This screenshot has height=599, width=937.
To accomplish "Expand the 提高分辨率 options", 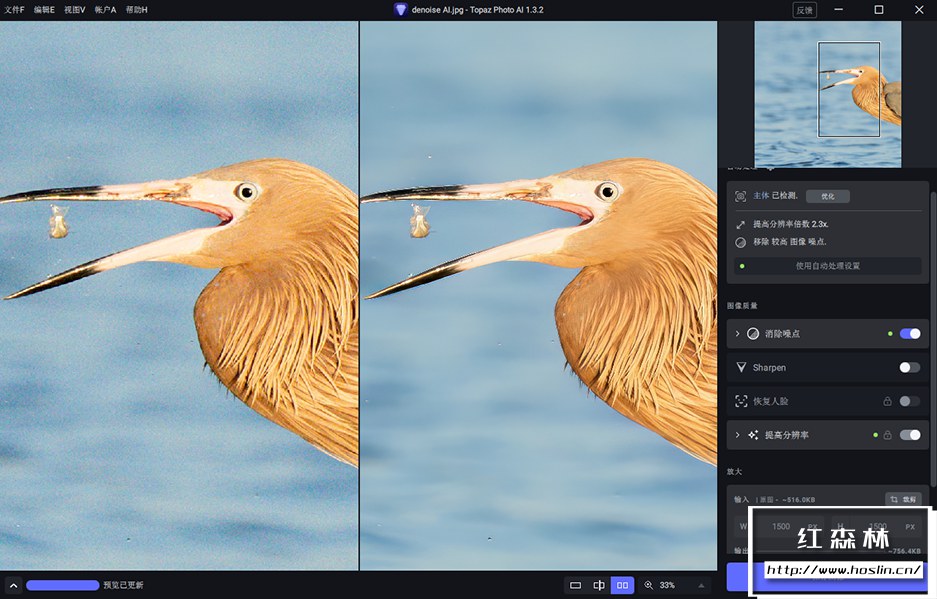I will 738,435.
